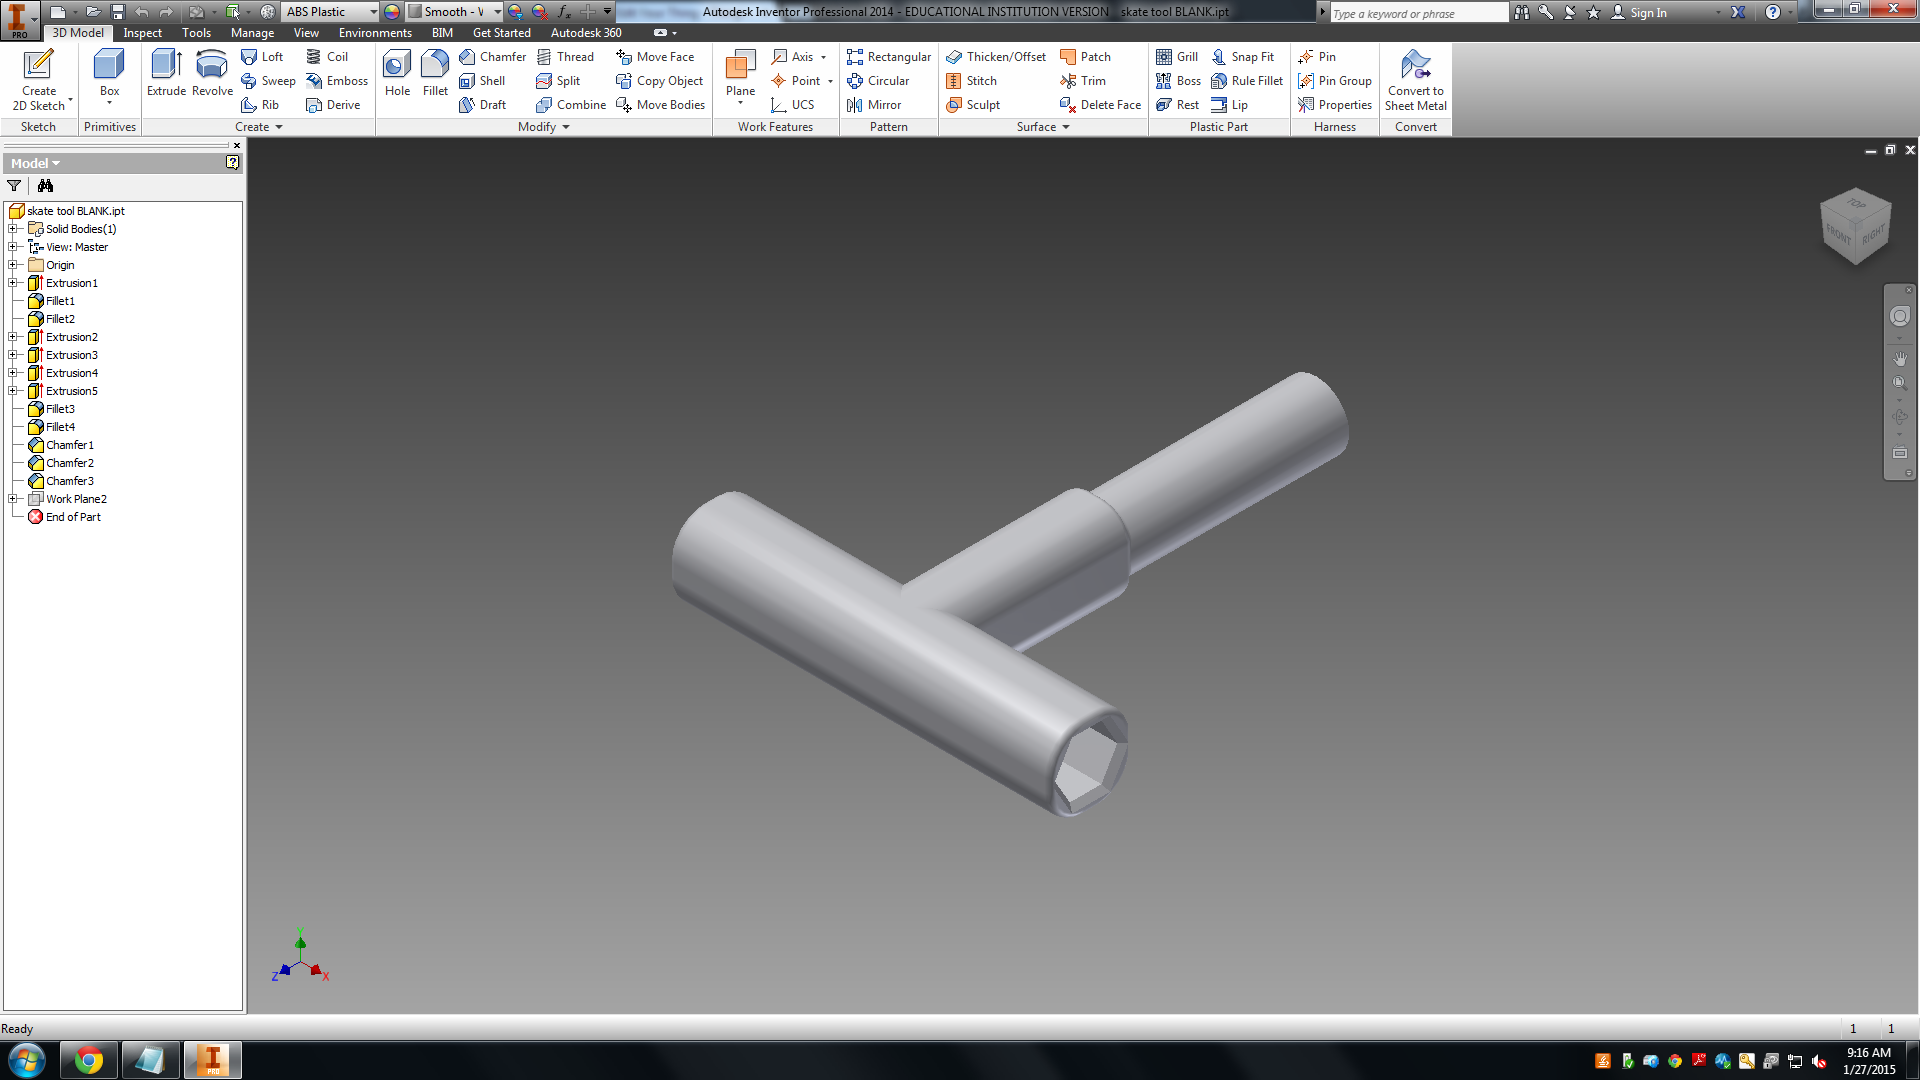Open the View ribbon tab
The width and height of the screenshot is (1920, 1080).
pos(306,33)
